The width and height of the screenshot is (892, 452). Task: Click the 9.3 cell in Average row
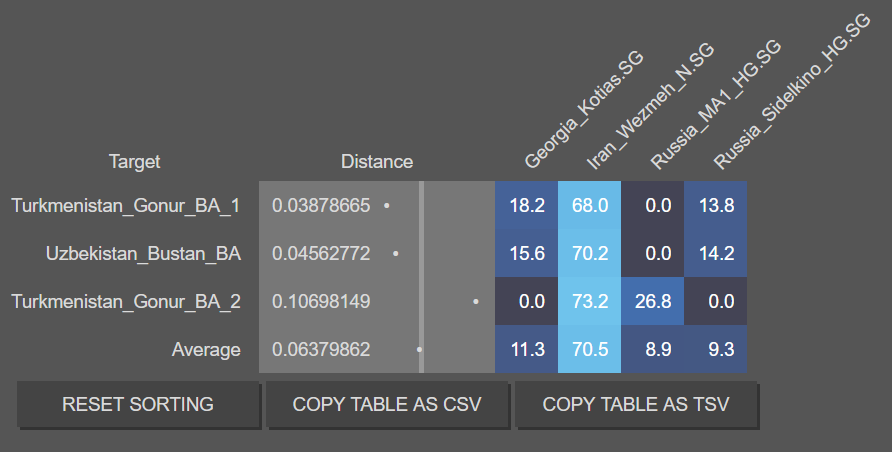pos(716,349)
